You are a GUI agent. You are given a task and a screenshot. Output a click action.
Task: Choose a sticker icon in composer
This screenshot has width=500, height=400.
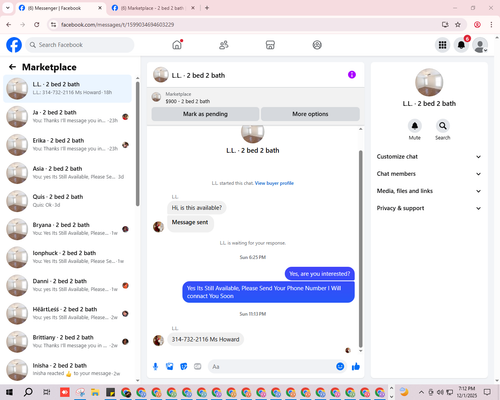[184, 367]
